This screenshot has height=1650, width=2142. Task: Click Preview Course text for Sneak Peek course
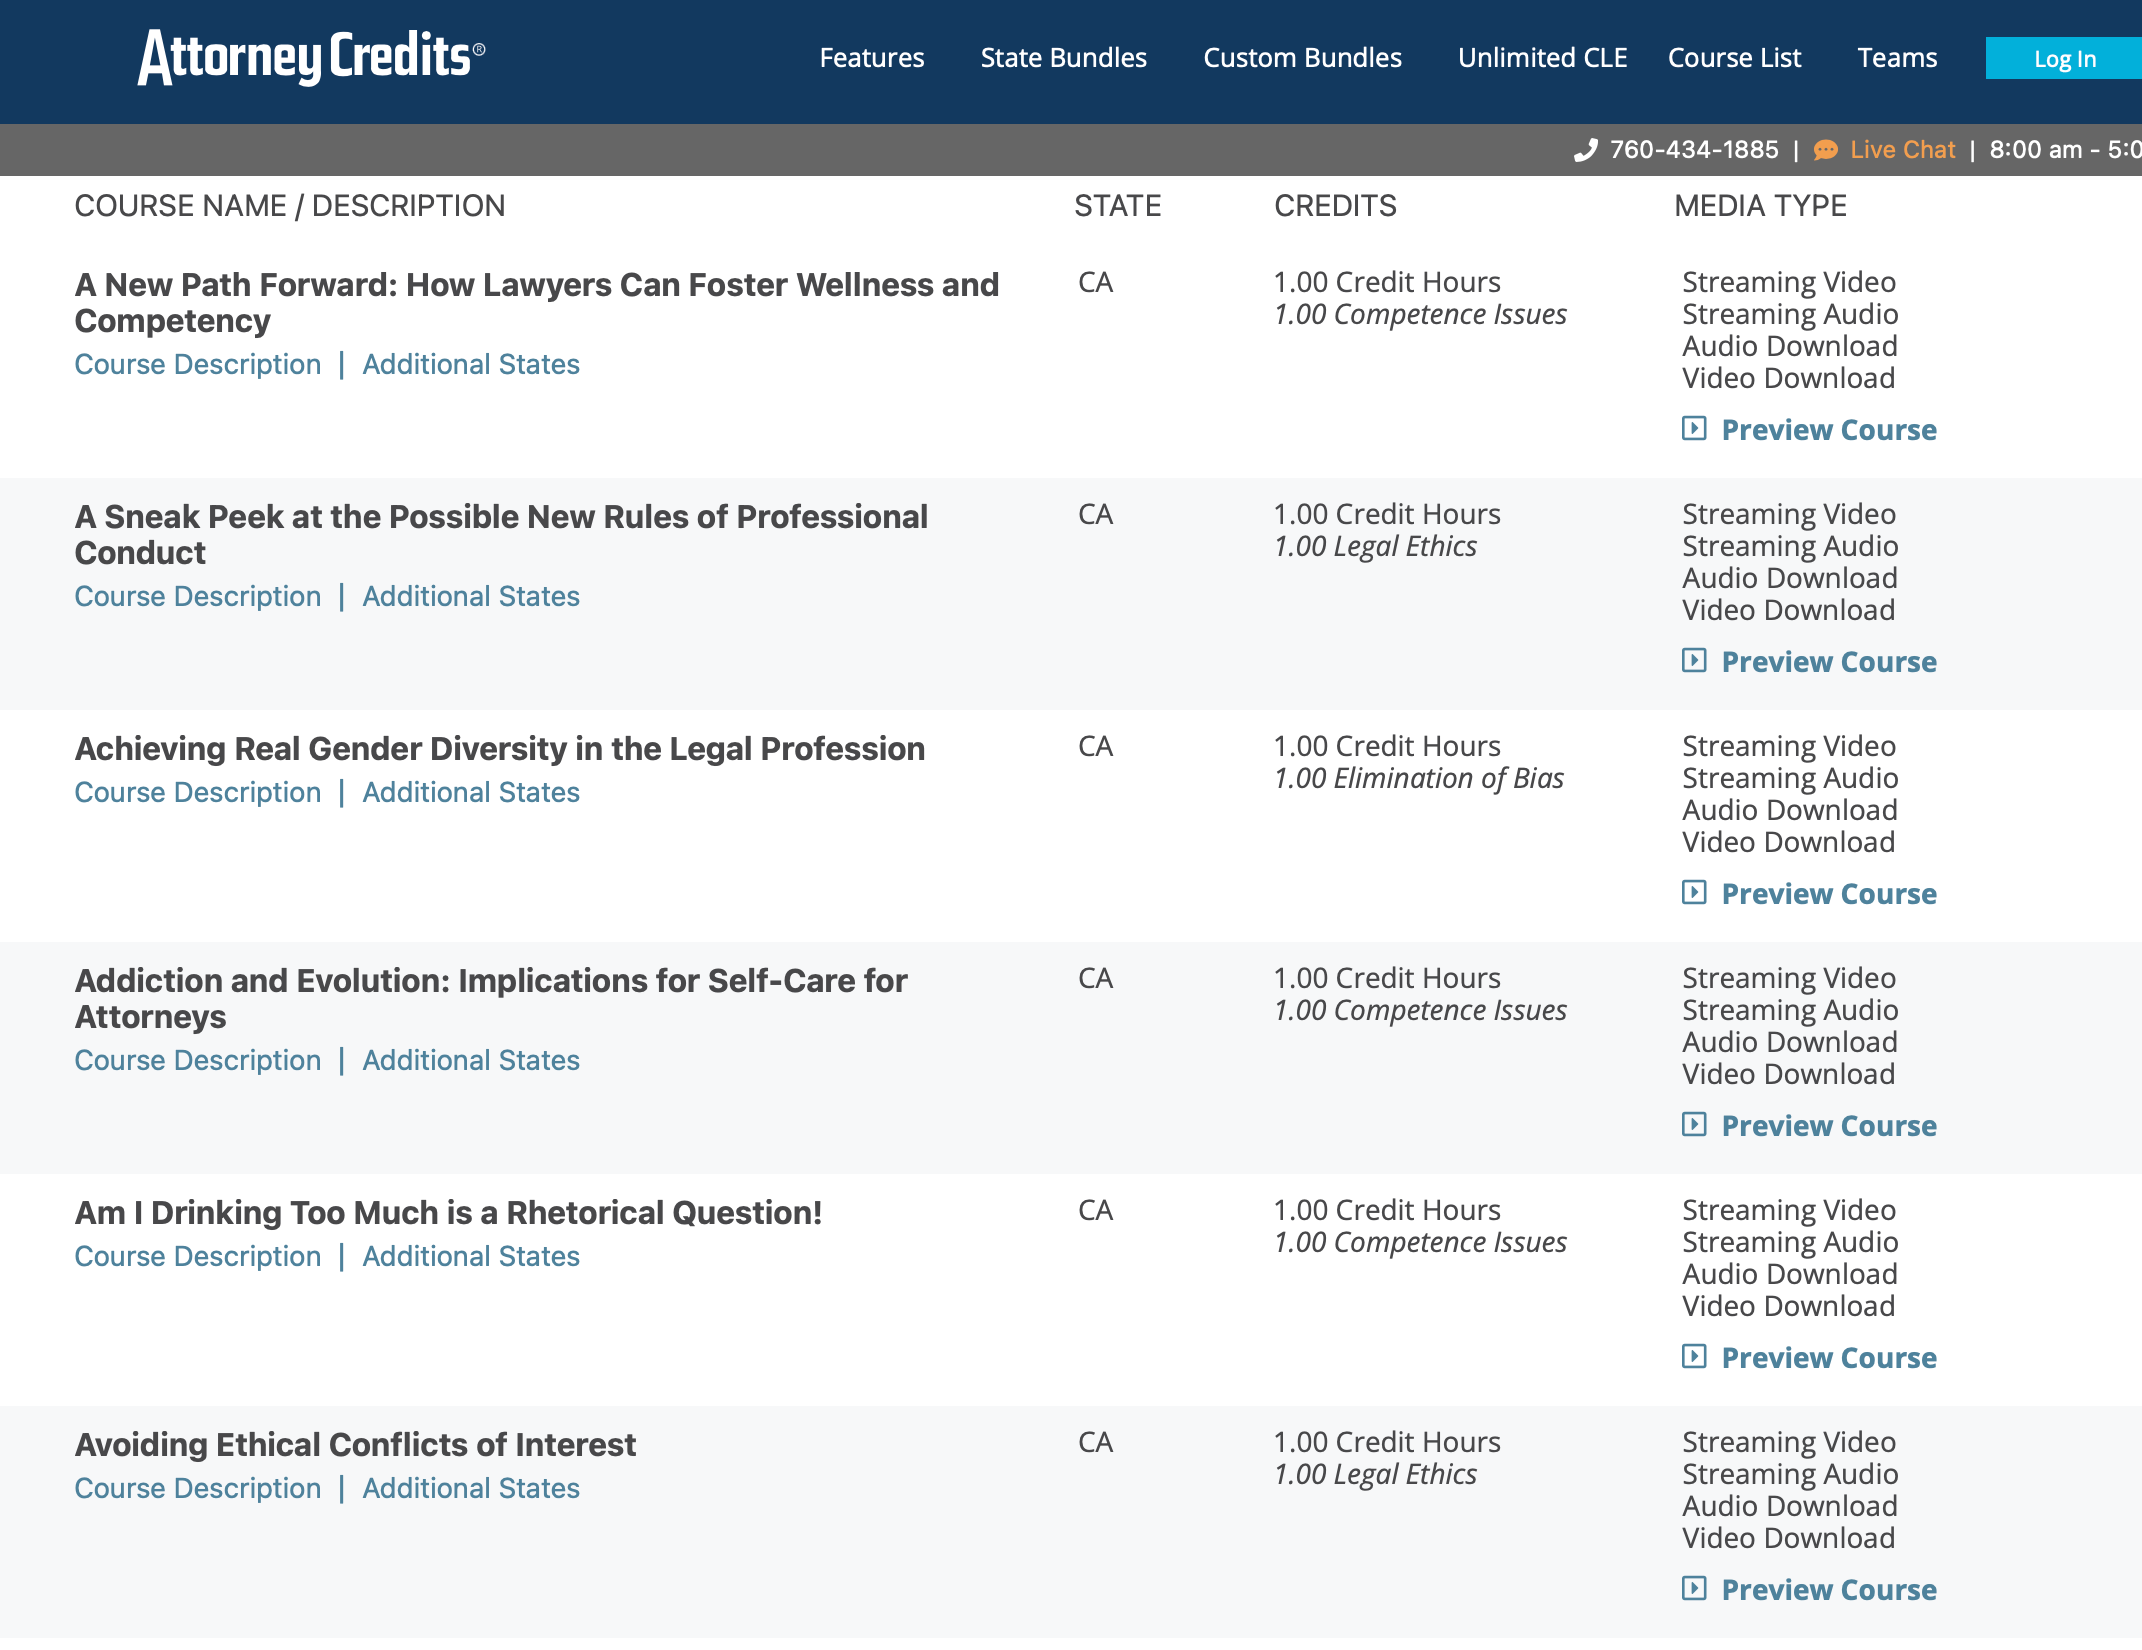[x=1829, y=662]
